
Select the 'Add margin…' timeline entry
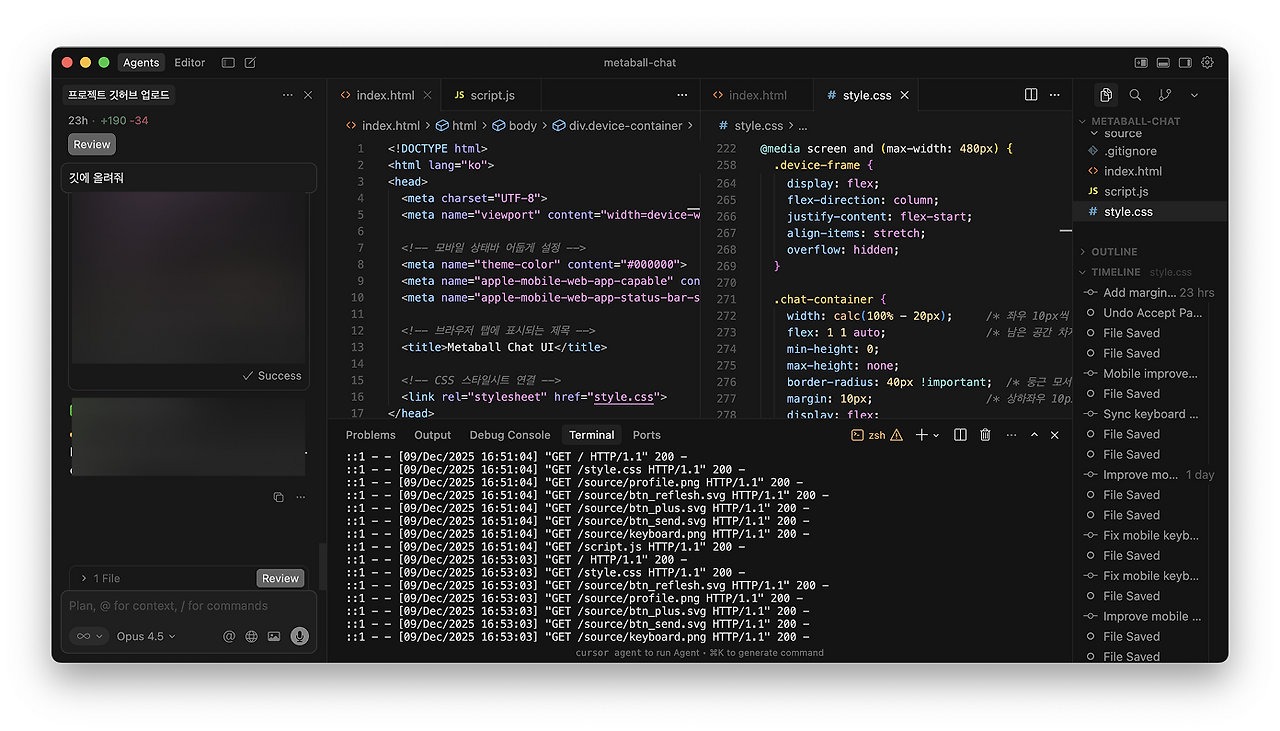coord(1150,293)
